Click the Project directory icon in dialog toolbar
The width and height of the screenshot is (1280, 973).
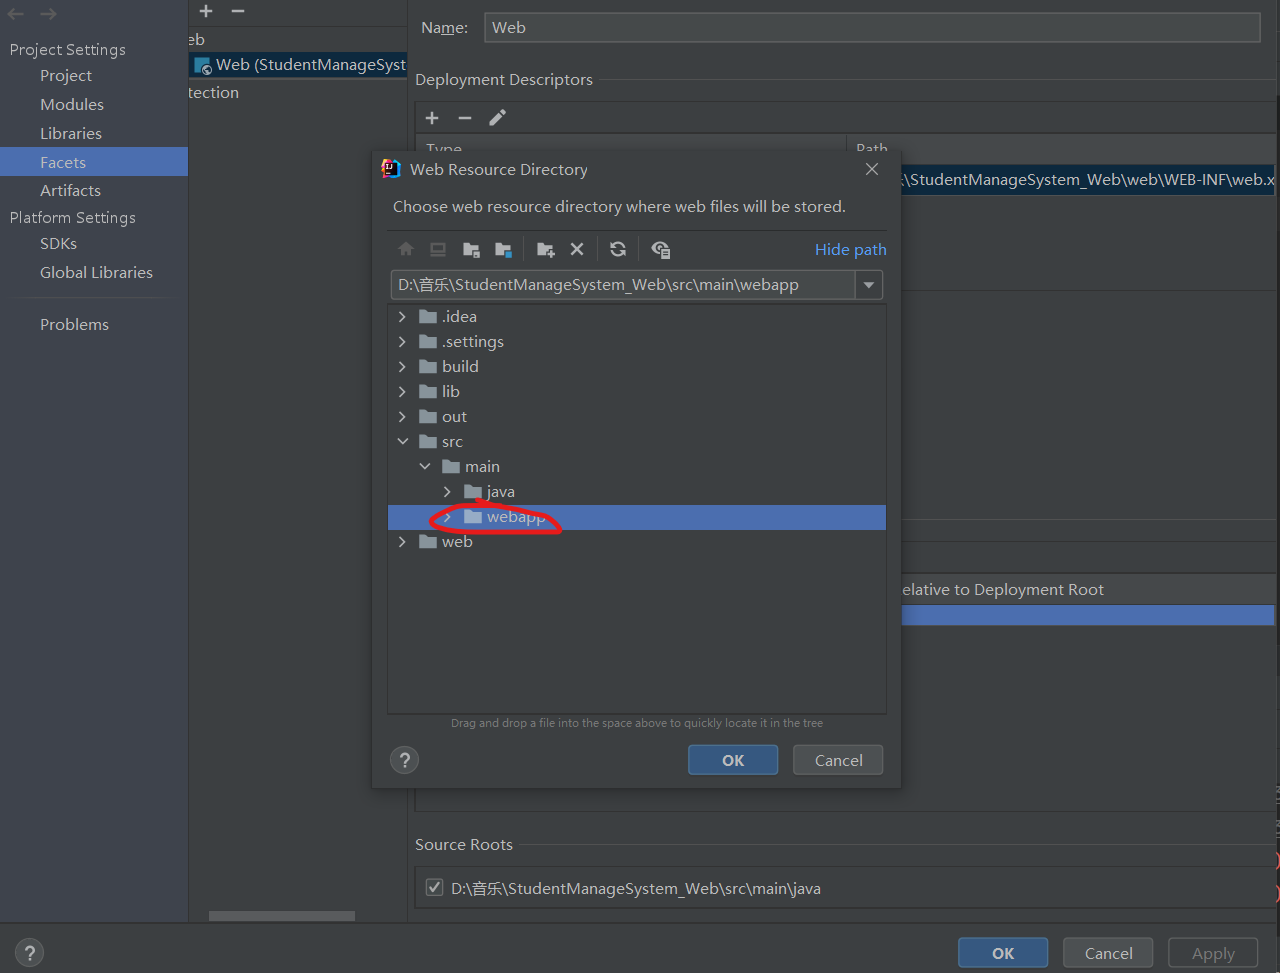[x=471, y=250]
